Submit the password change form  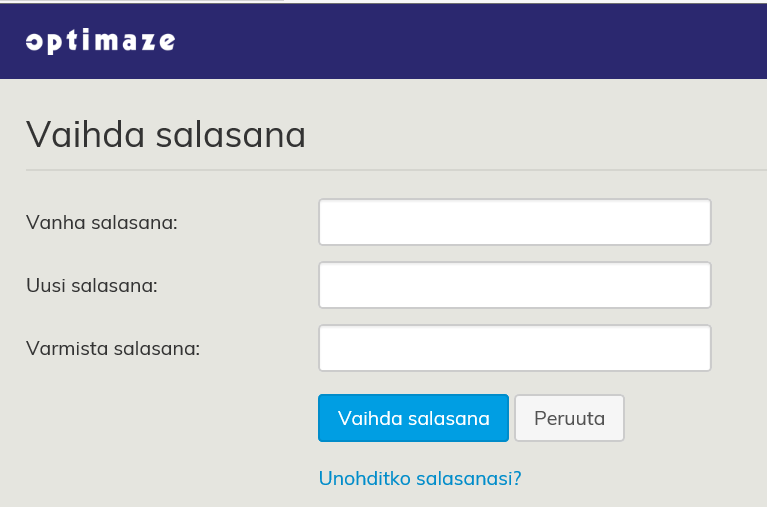click(413, 418)
